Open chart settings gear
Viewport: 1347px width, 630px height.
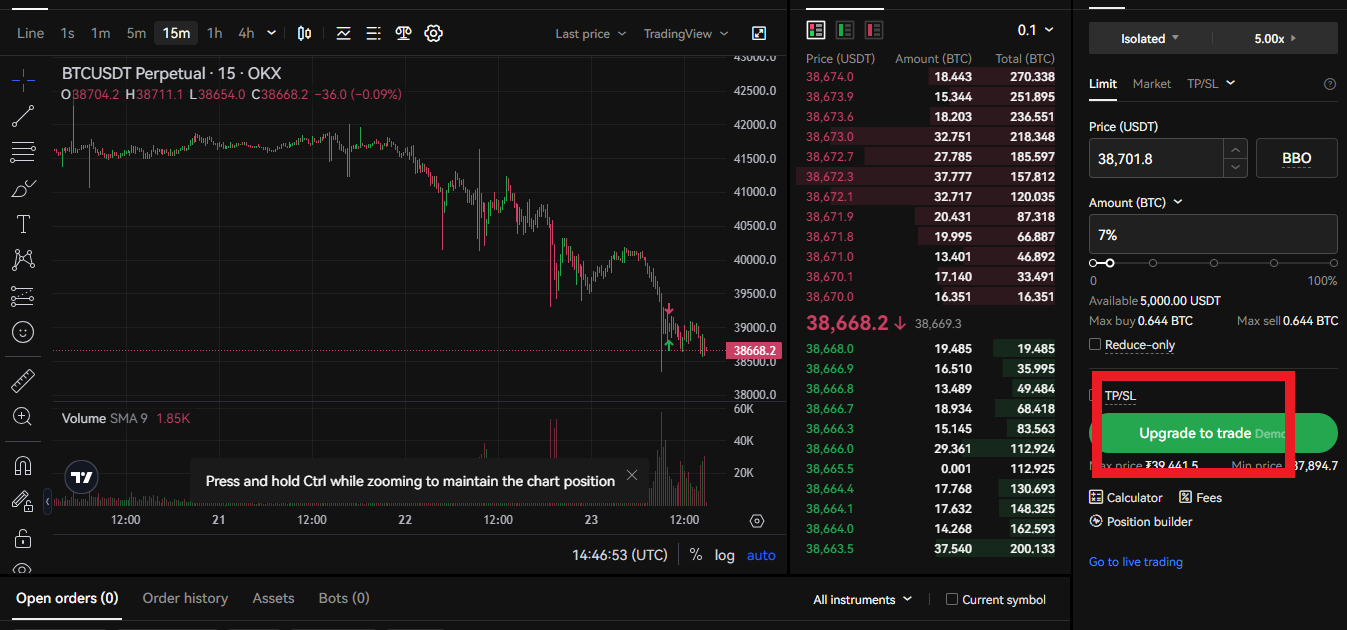[433, 33]
